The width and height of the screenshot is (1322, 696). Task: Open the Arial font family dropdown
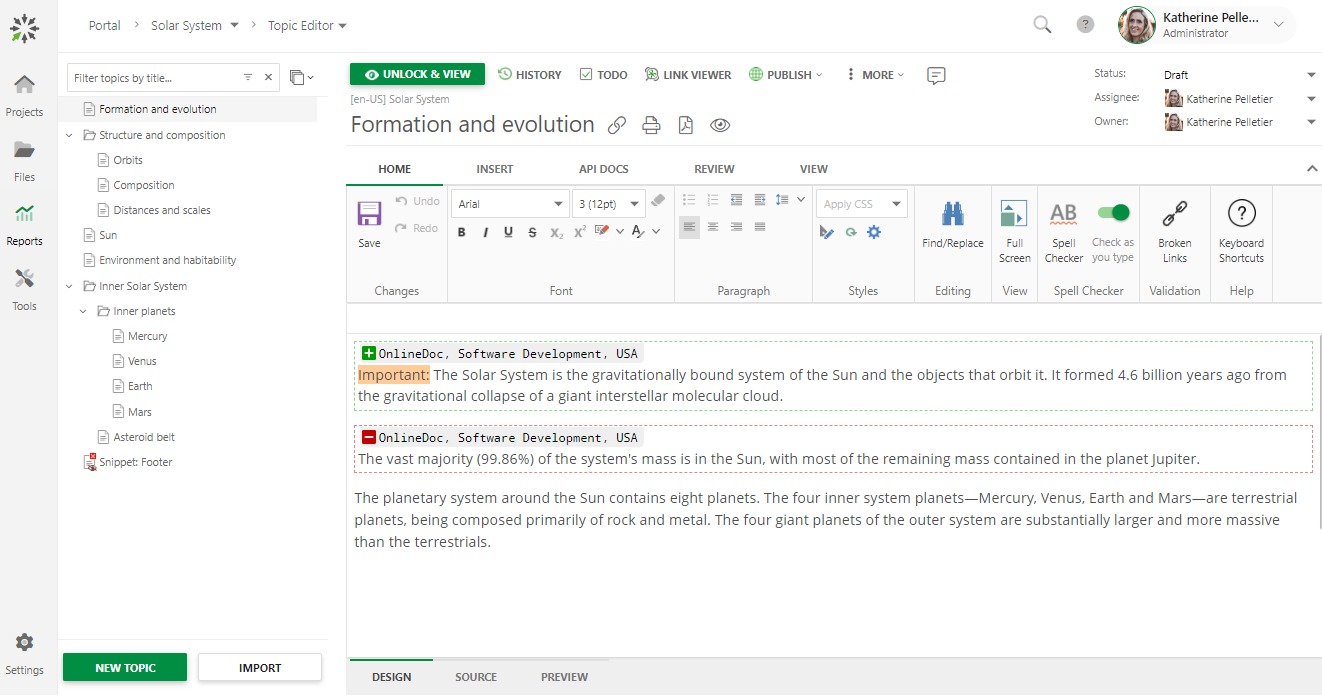510,204
